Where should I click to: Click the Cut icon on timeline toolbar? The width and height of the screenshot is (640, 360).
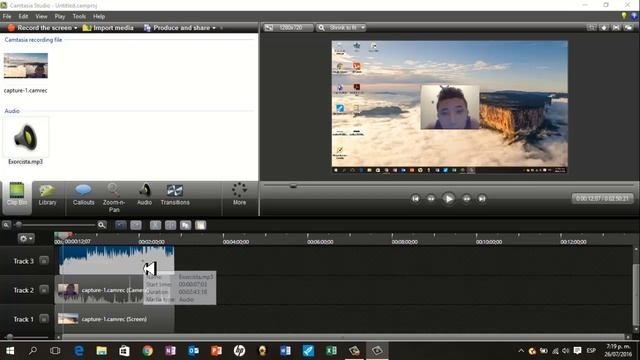tap(155, 225)
